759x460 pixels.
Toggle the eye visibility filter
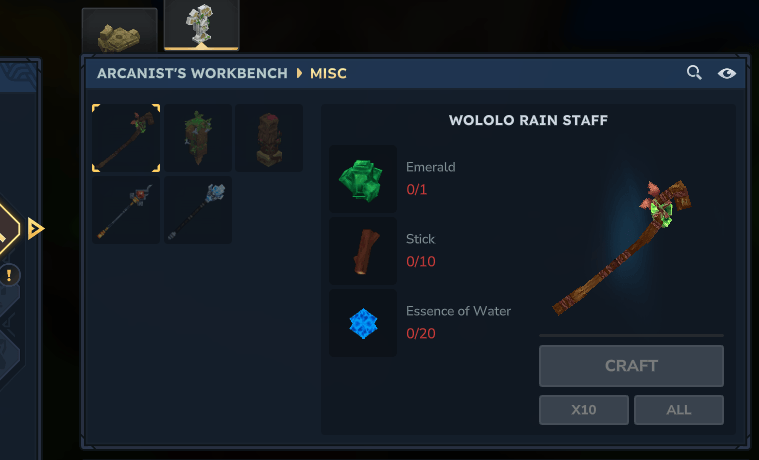[727, 73]
